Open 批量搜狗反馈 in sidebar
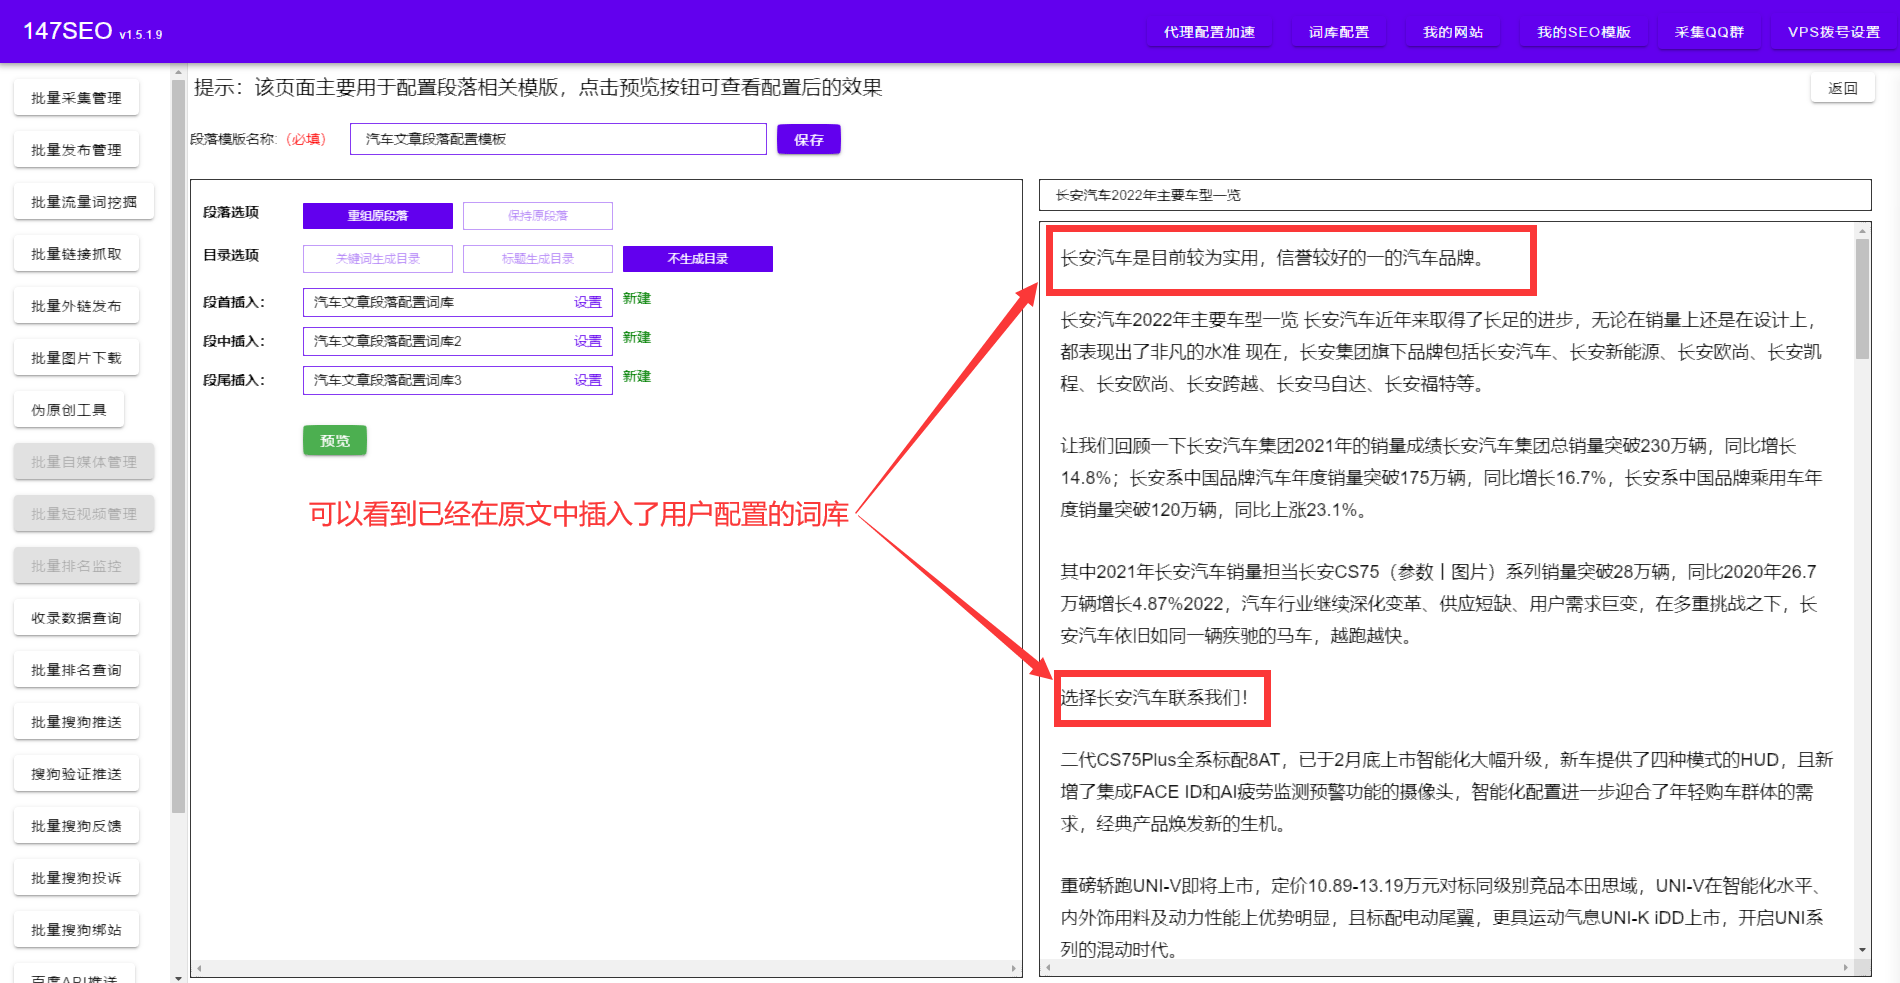Viewport: 1900px width, 983px height. tap(76, 826)
